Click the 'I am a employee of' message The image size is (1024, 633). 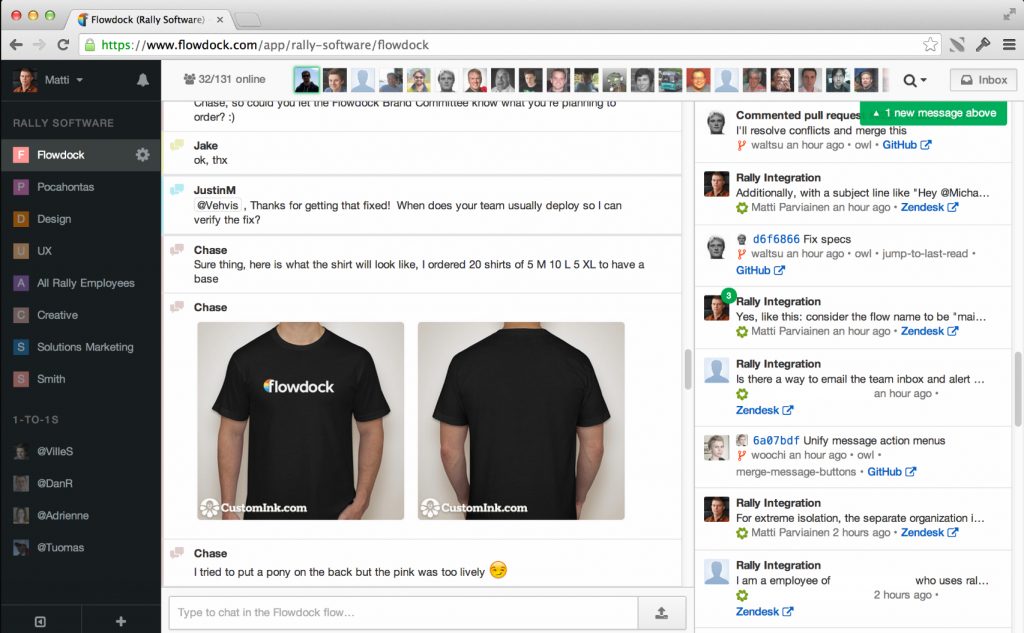pyautogui.click(x=862, y=580)
